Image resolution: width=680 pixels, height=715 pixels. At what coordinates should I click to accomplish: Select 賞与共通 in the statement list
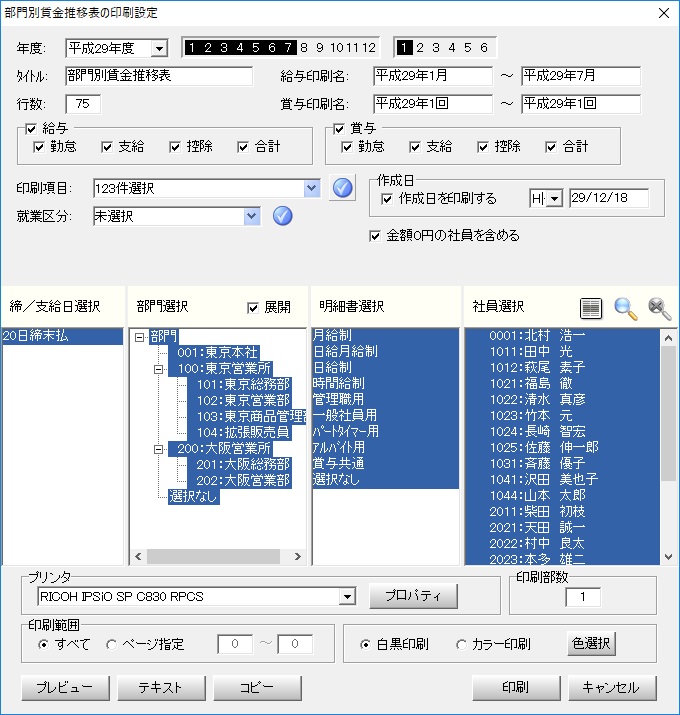pos(385,464)
